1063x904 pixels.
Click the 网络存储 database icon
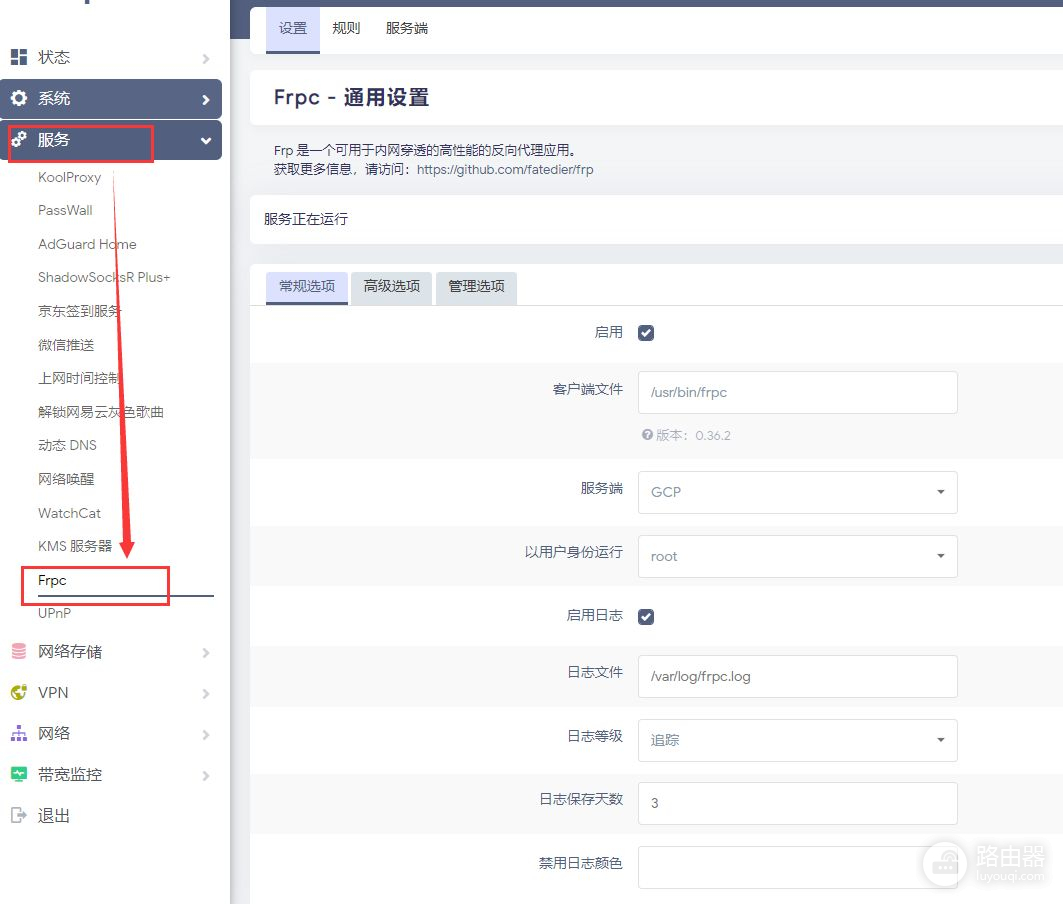[x=19, y=652]
